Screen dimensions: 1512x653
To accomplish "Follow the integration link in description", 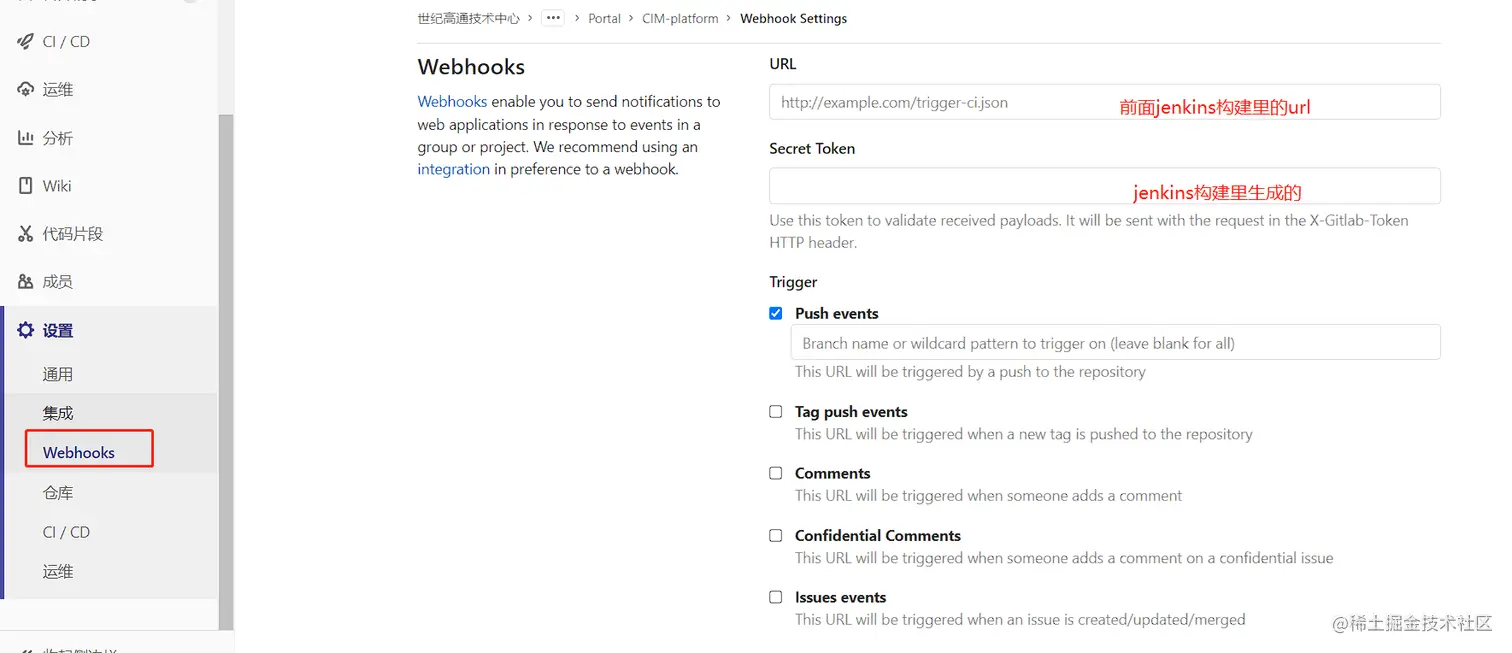I will coord(453,169).
